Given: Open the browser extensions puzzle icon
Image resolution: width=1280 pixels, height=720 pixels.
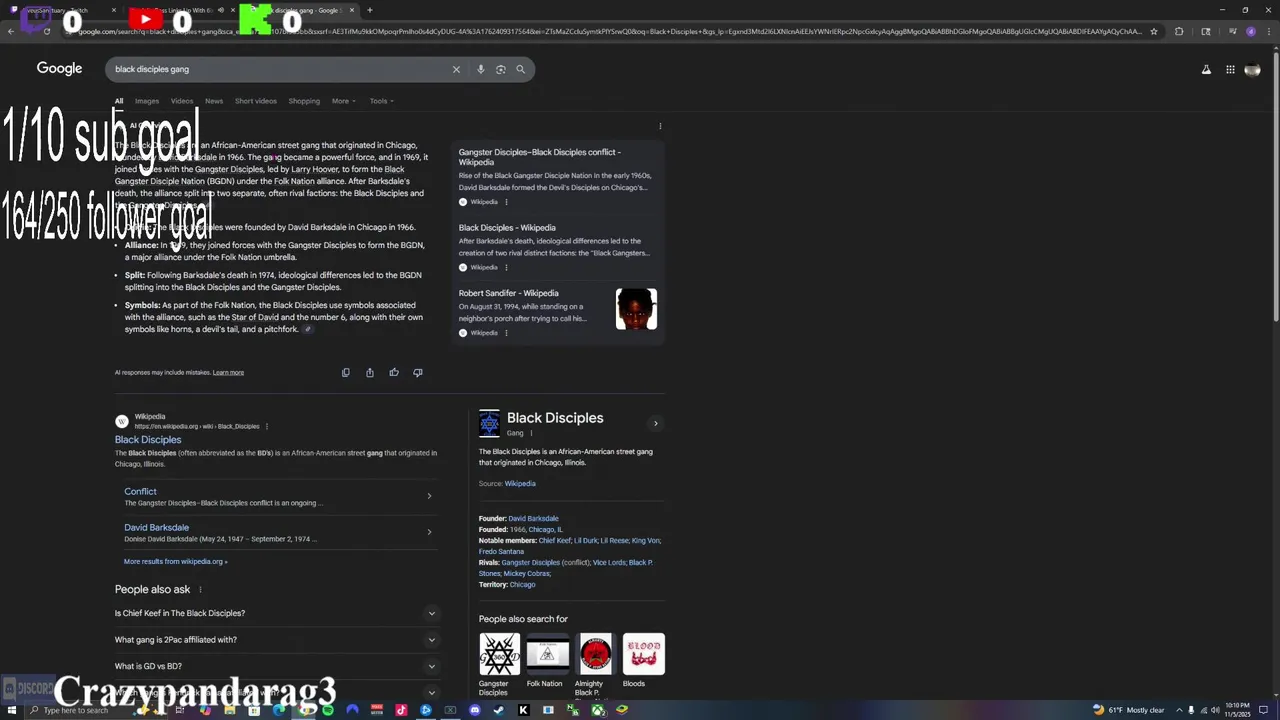Looking at the screenshot, I should point(1179,31).
